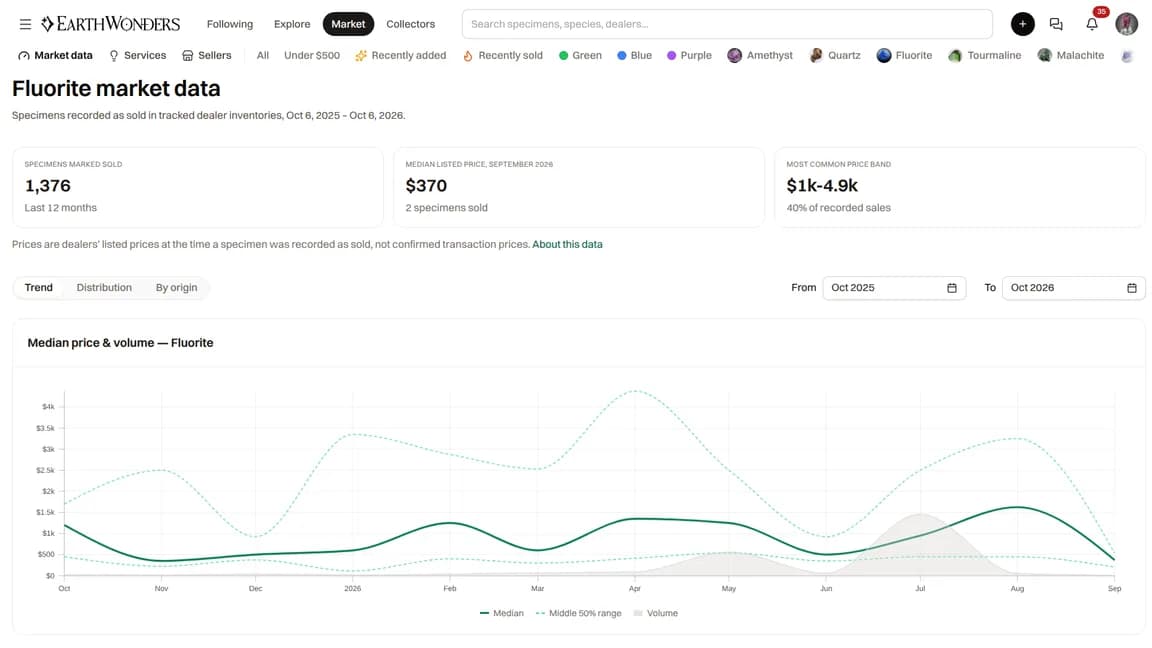Go to the Following page
The height and width of the screenshot is (648, 1152).
230,24
